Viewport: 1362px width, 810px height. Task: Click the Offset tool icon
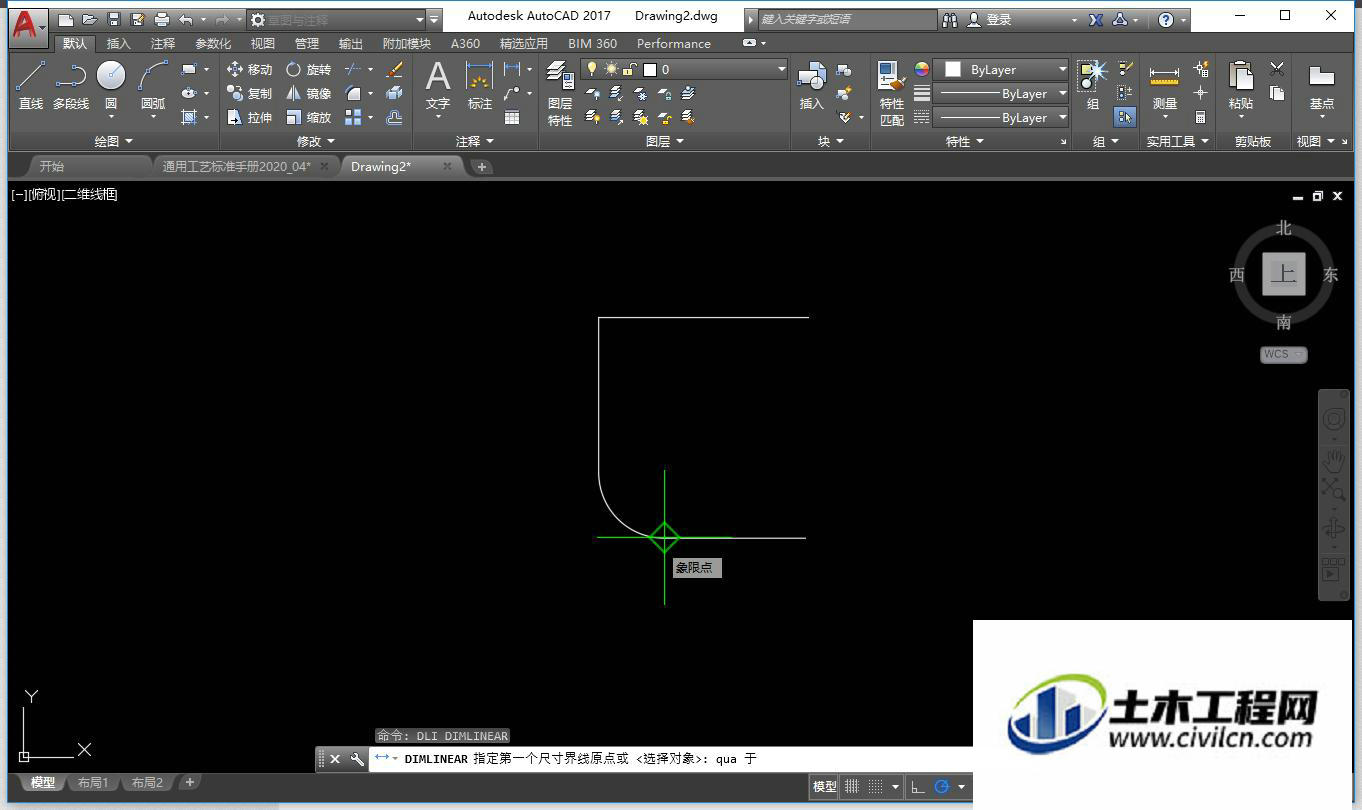[394, 117]
